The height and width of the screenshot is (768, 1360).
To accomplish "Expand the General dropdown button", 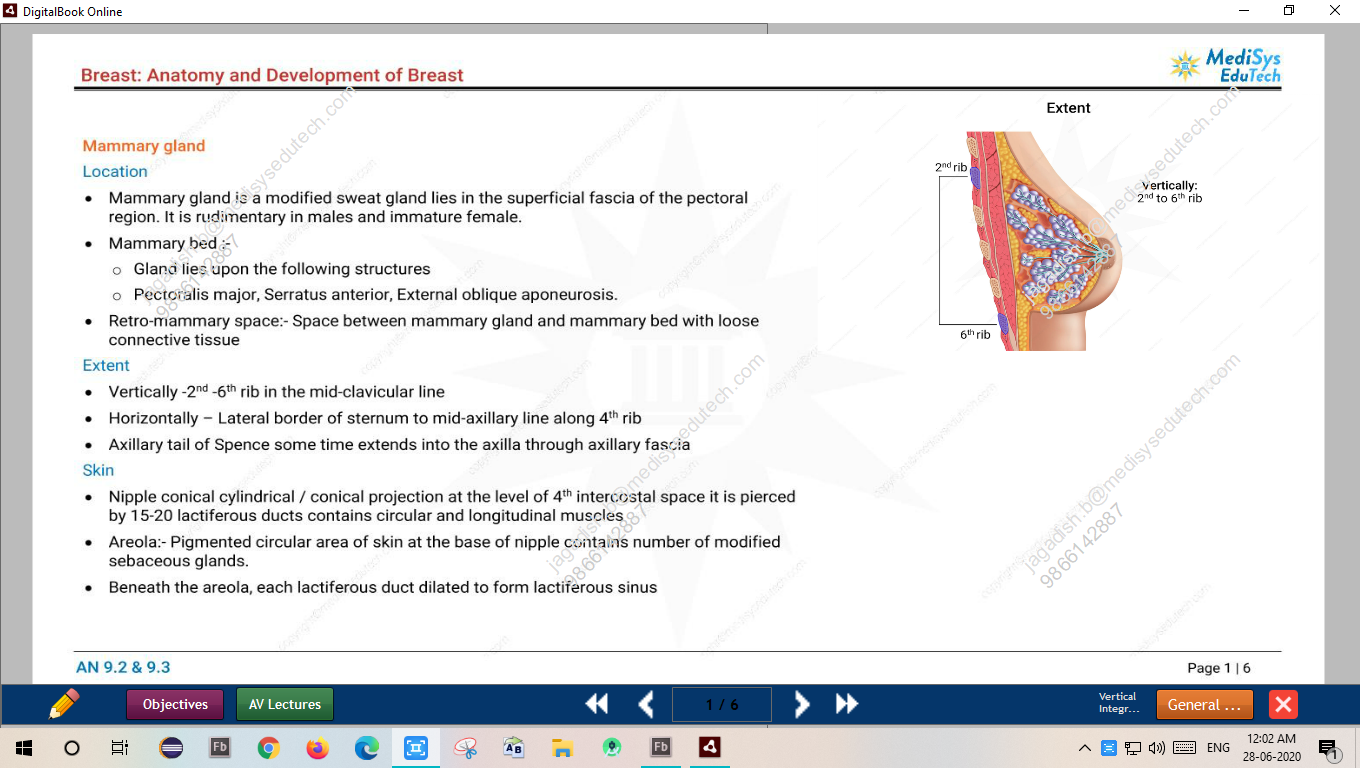I will pyautogui.click(x=1204, y=704).
